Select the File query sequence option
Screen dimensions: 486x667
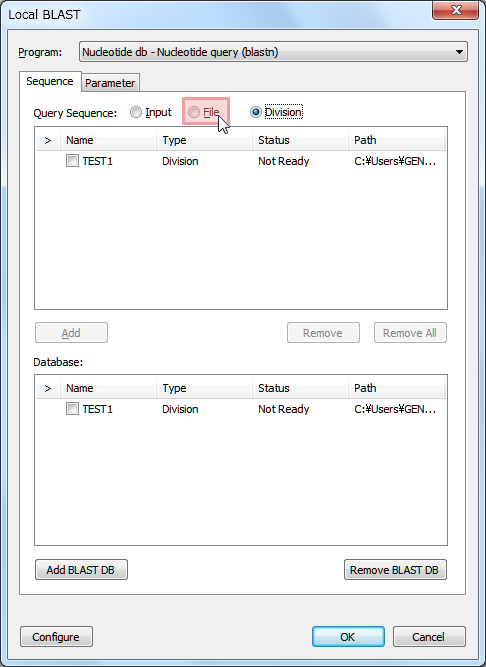[204, 112]
